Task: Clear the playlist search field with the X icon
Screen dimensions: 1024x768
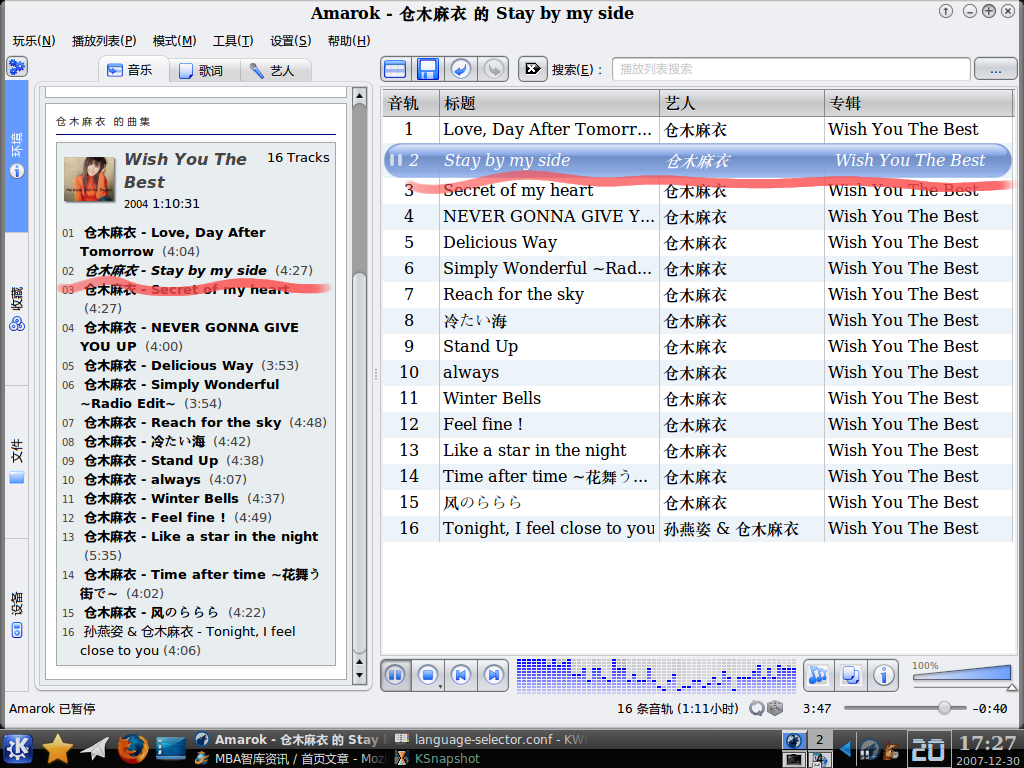Action: (533, 69)
